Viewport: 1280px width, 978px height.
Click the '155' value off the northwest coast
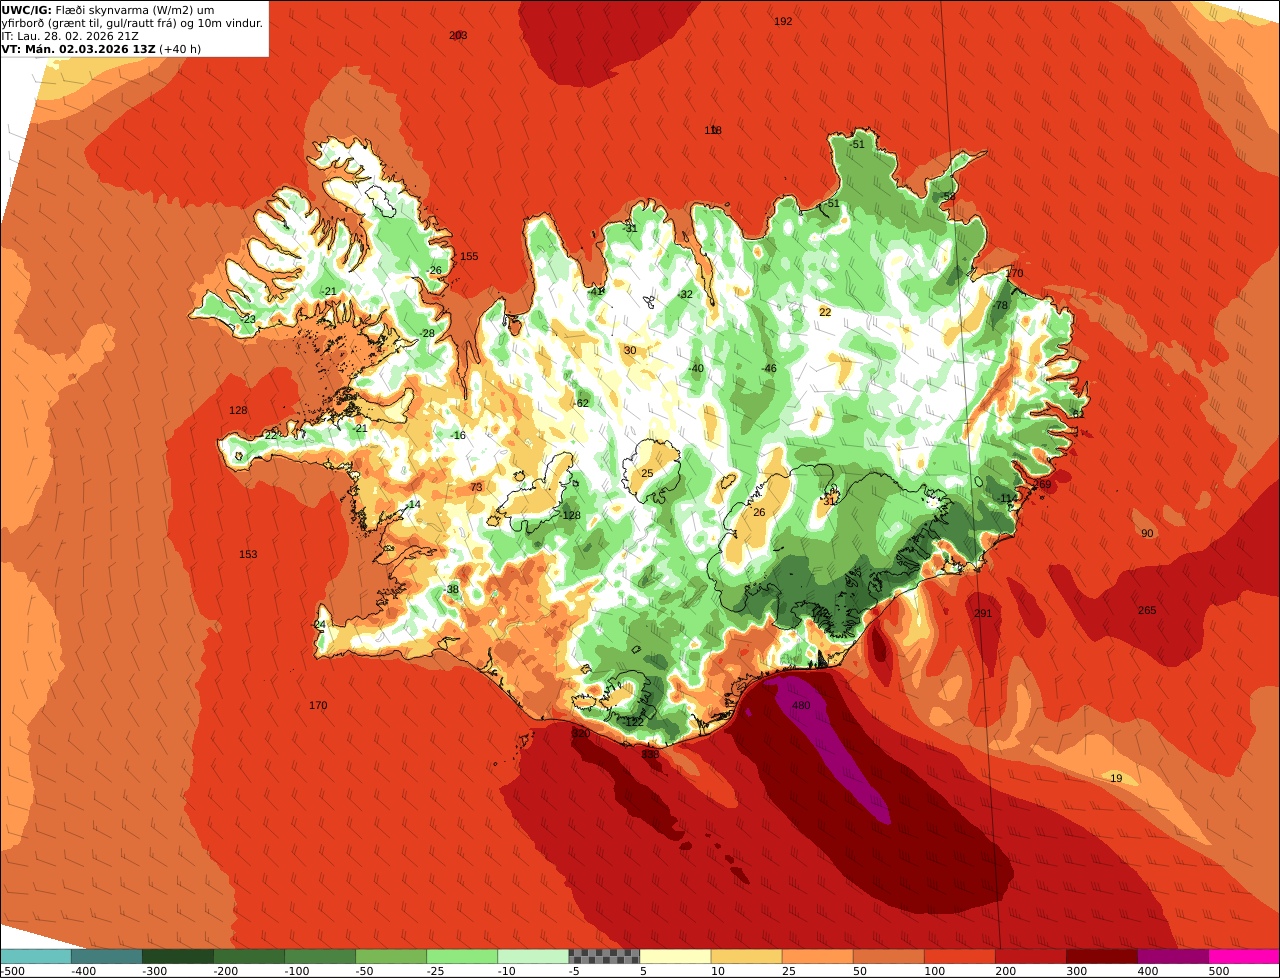tap(469, 256)
